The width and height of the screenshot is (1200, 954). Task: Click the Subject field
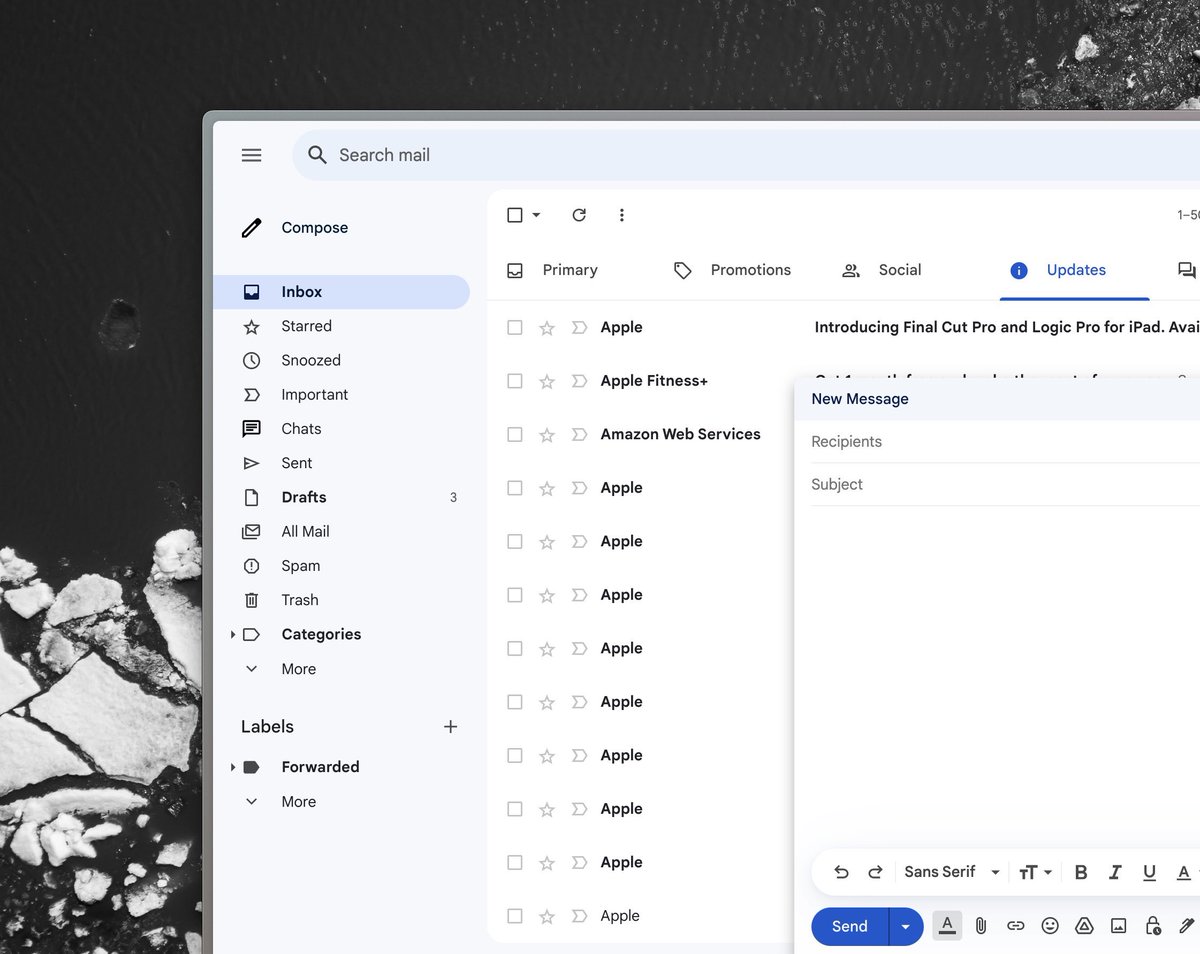click(x=1005, y=485)
